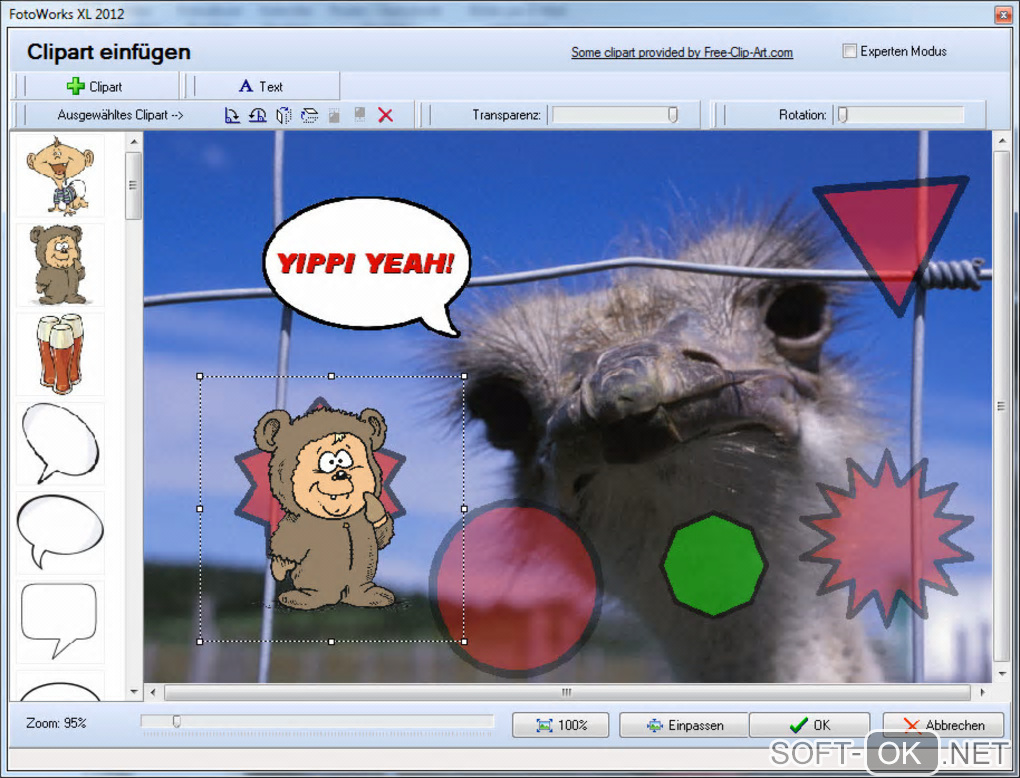Cancel with the Abbrechen button
Image resolution: width=1020 pixels, height=778 pixels.
[943, 725]
